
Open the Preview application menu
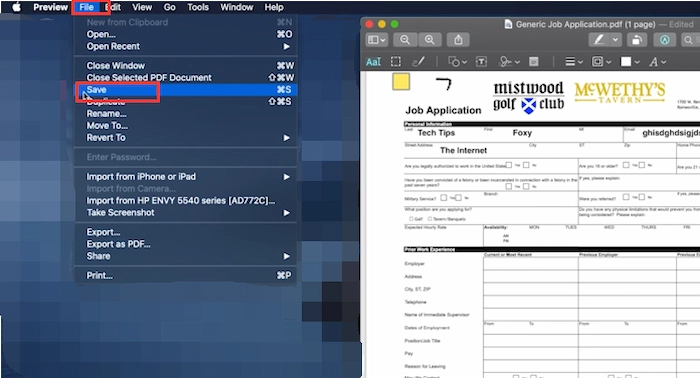pos(50,7)
